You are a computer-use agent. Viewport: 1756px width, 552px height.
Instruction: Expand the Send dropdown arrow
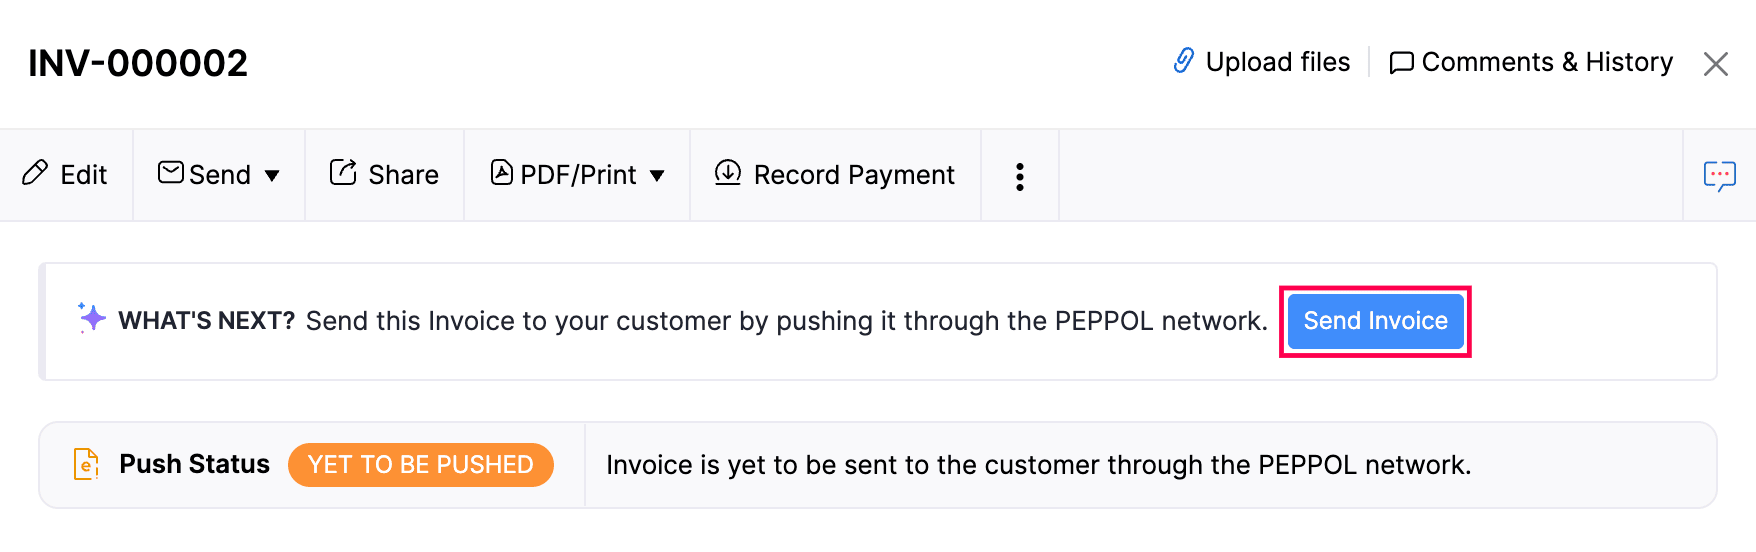pyautogui.click(x=272, y=176)
